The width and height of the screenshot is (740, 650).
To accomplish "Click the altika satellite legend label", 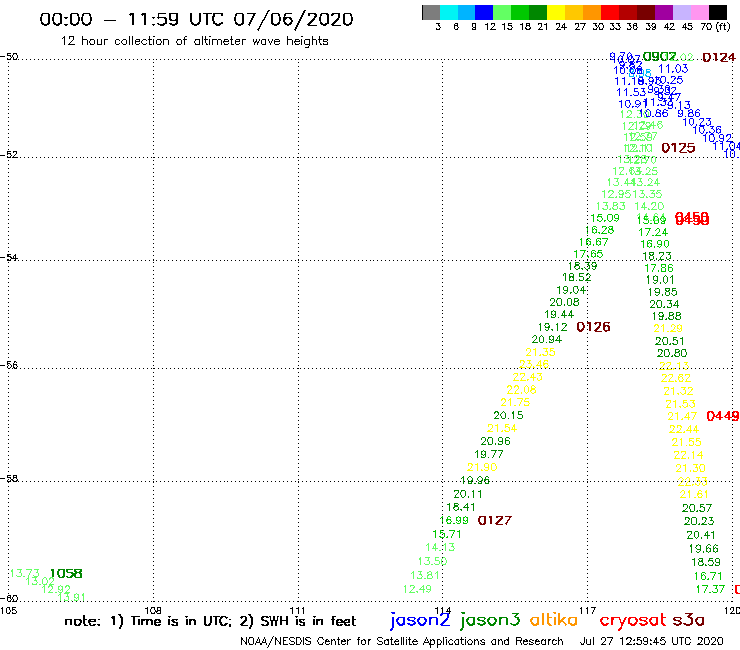I will click(554, 619).
